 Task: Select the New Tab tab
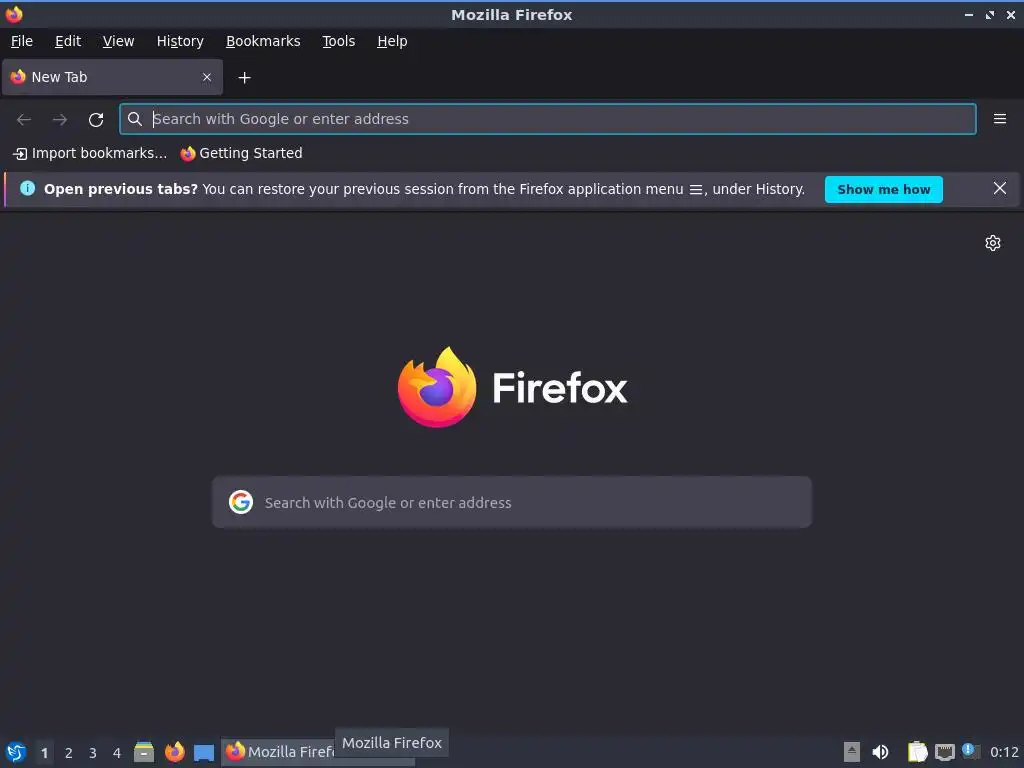(x=112, y=77)
